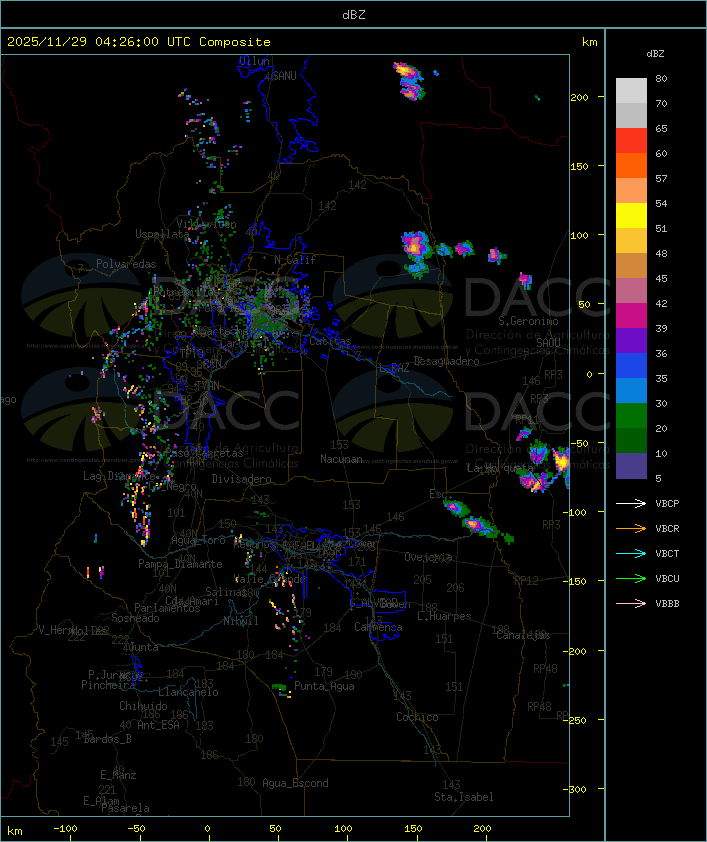Pick the magenta 42–39 dBZ swatch
This screenshot has width=707, height=842.
click(x=631, y=316)
